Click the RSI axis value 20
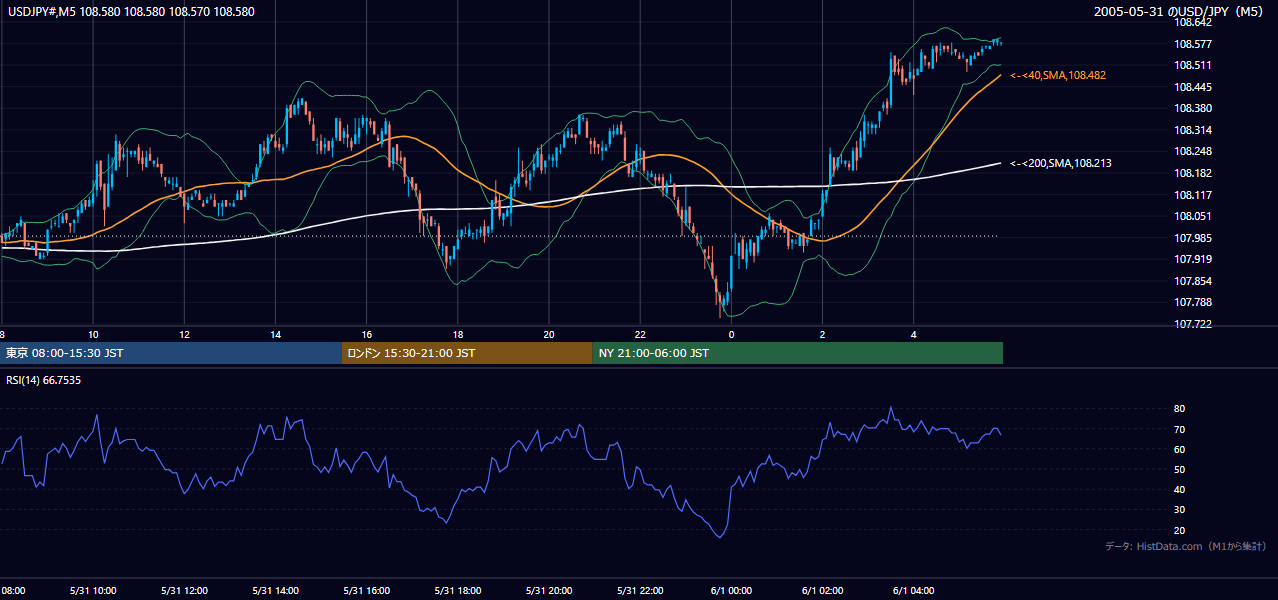The width and height of the screenshot is (1278, 600). [1180, 530]
